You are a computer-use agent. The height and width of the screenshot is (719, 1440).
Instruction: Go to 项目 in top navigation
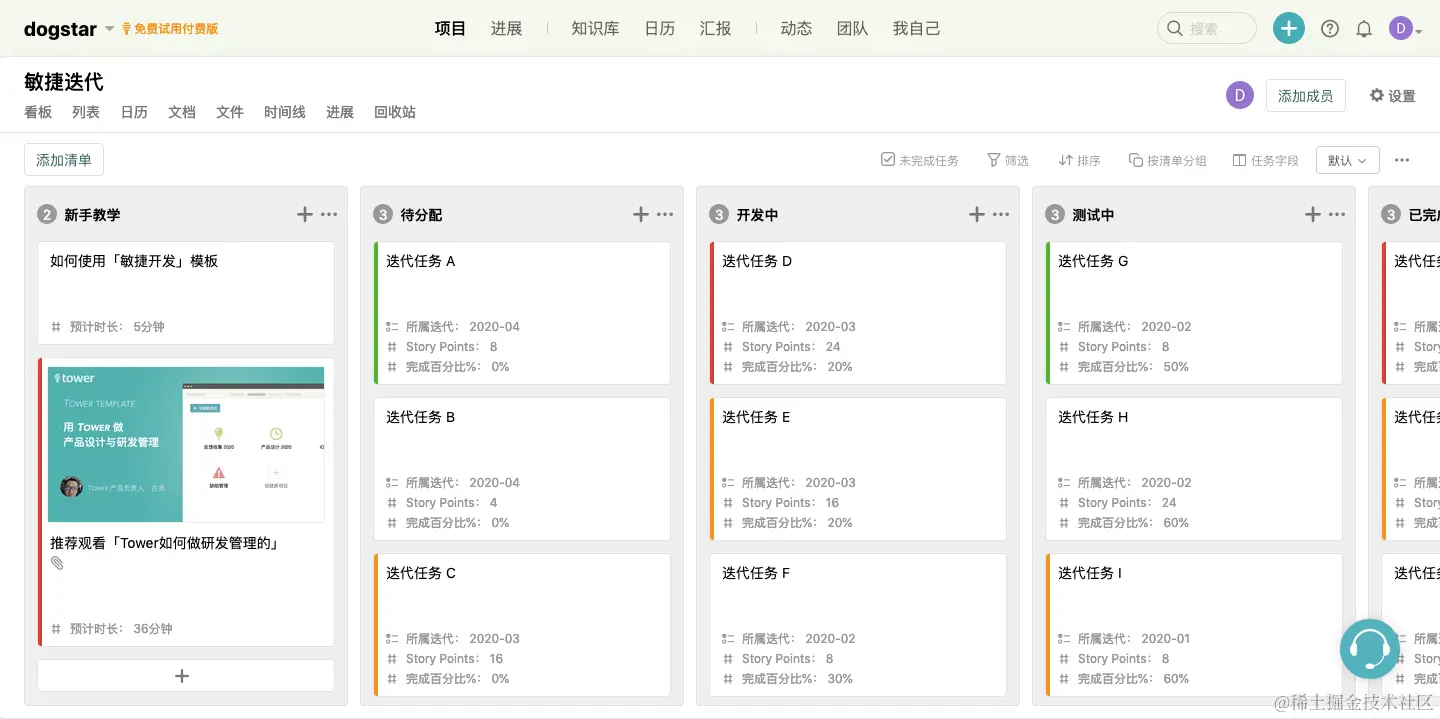[451, 28]
